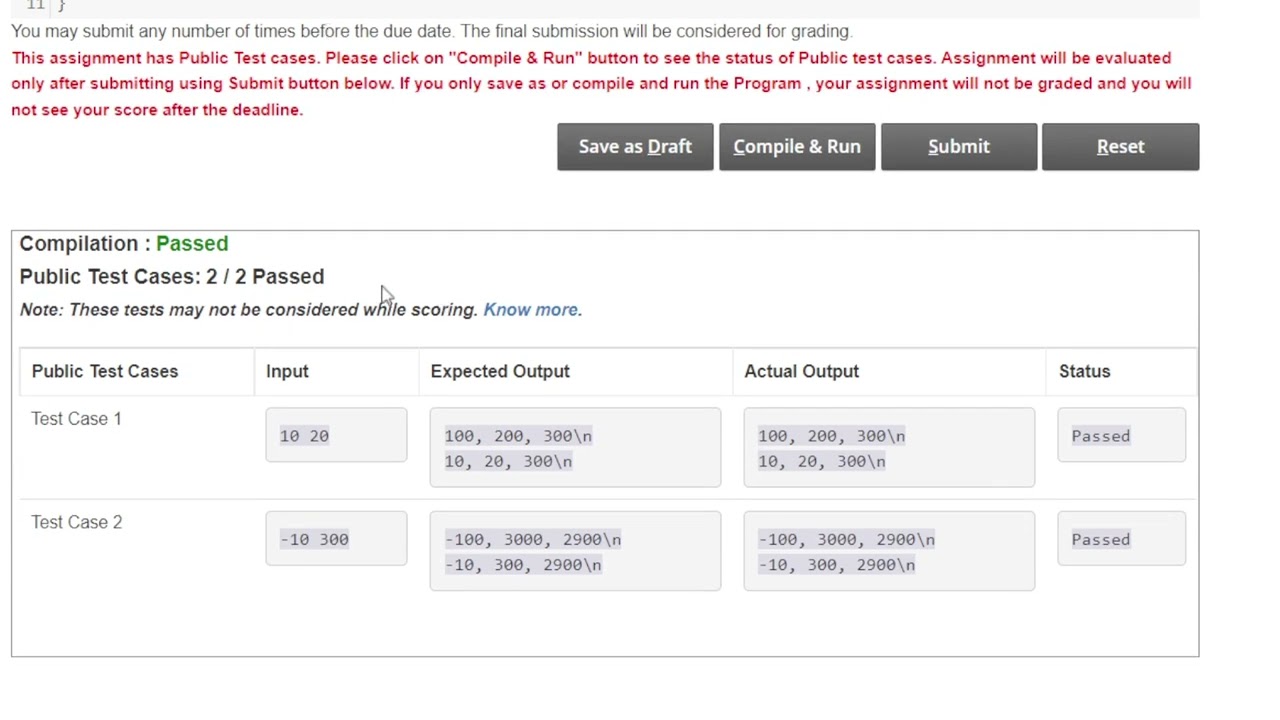Click the Save as Draft button
Viewport: 1280px width, 720px height.
click(x=635, y=147)
